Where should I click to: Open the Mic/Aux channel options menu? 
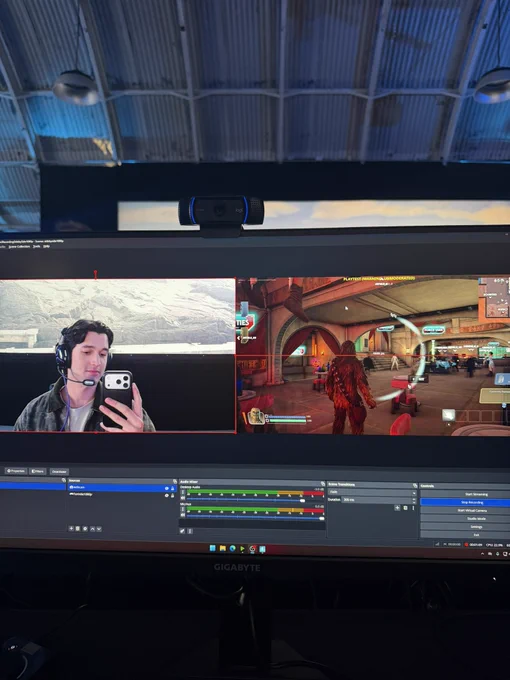coord(183,510)
